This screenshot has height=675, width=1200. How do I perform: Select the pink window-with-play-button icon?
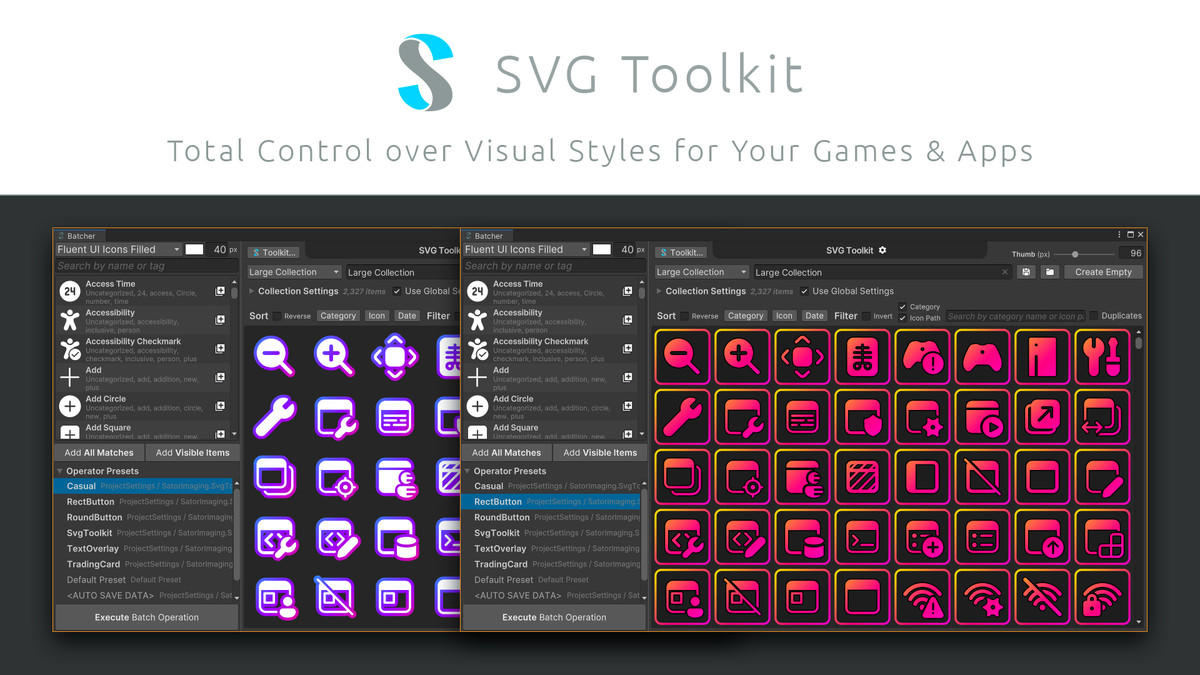[x=983, y=416]
